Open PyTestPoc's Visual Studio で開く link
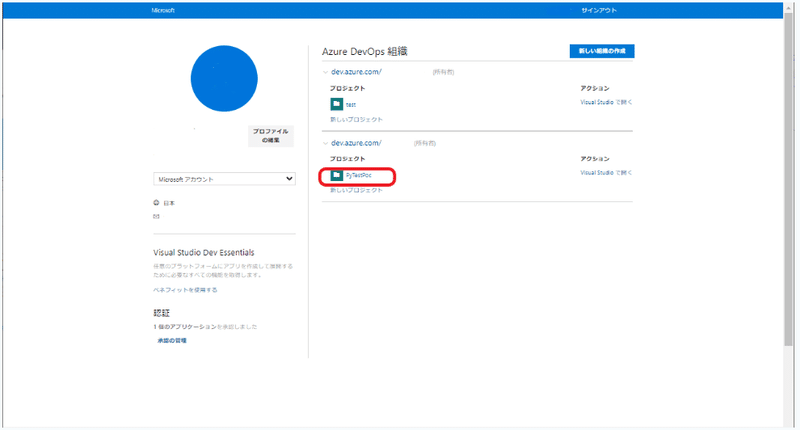The height and width of the screenshot is (430, 800). click(606, 172)
